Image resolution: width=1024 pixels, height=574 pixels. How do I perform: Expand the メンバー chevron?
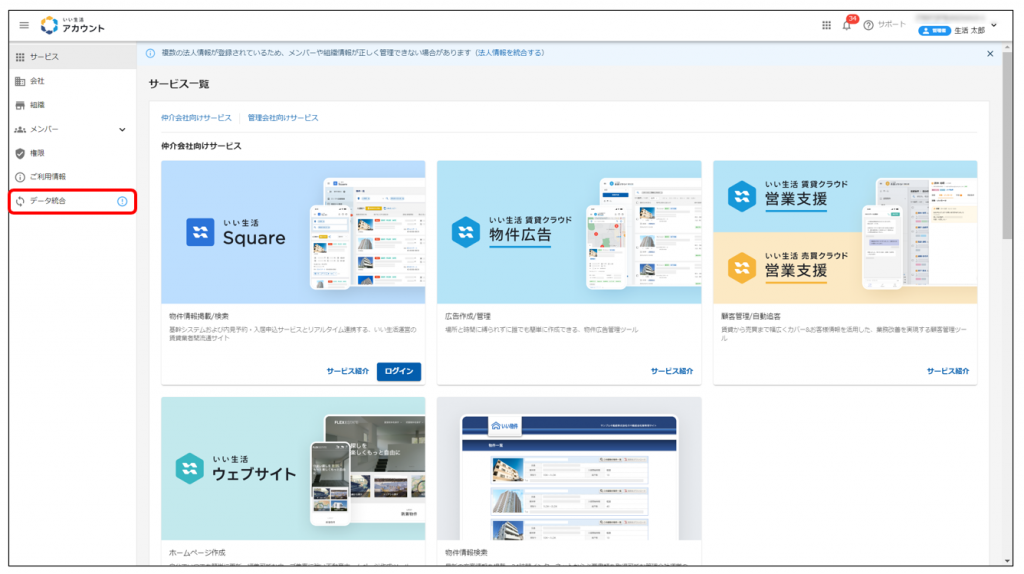(x=122, y=129)
